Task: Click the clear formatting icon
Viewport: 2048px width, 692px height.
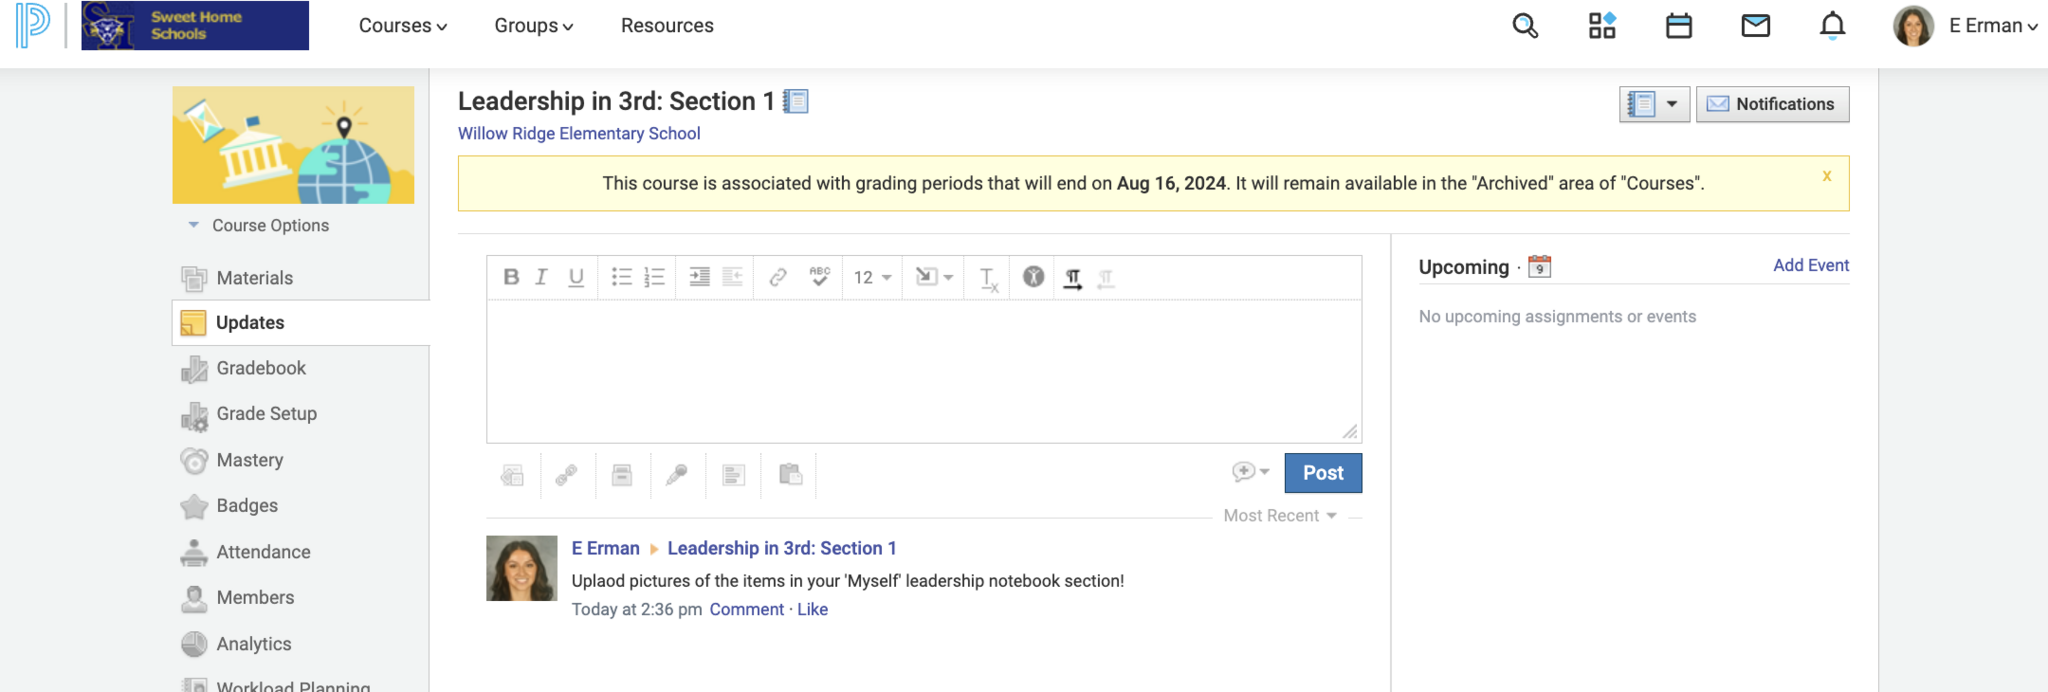Action: (988, 279)
